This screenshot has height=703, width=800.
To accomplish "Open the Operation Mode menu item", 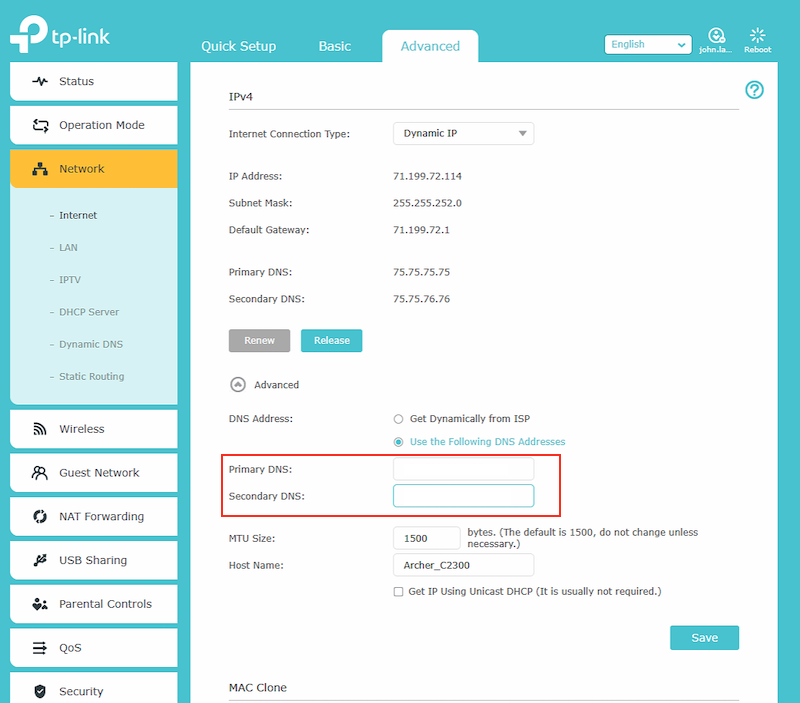I will pyautogui.click(x=94, y=125).
